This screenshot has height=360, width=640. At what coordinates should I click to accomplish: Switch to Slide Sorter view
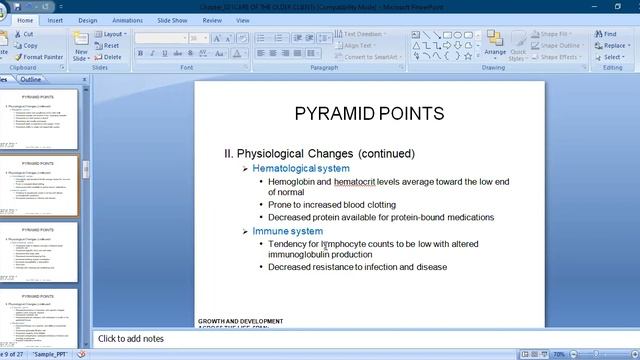click(534, 354)
